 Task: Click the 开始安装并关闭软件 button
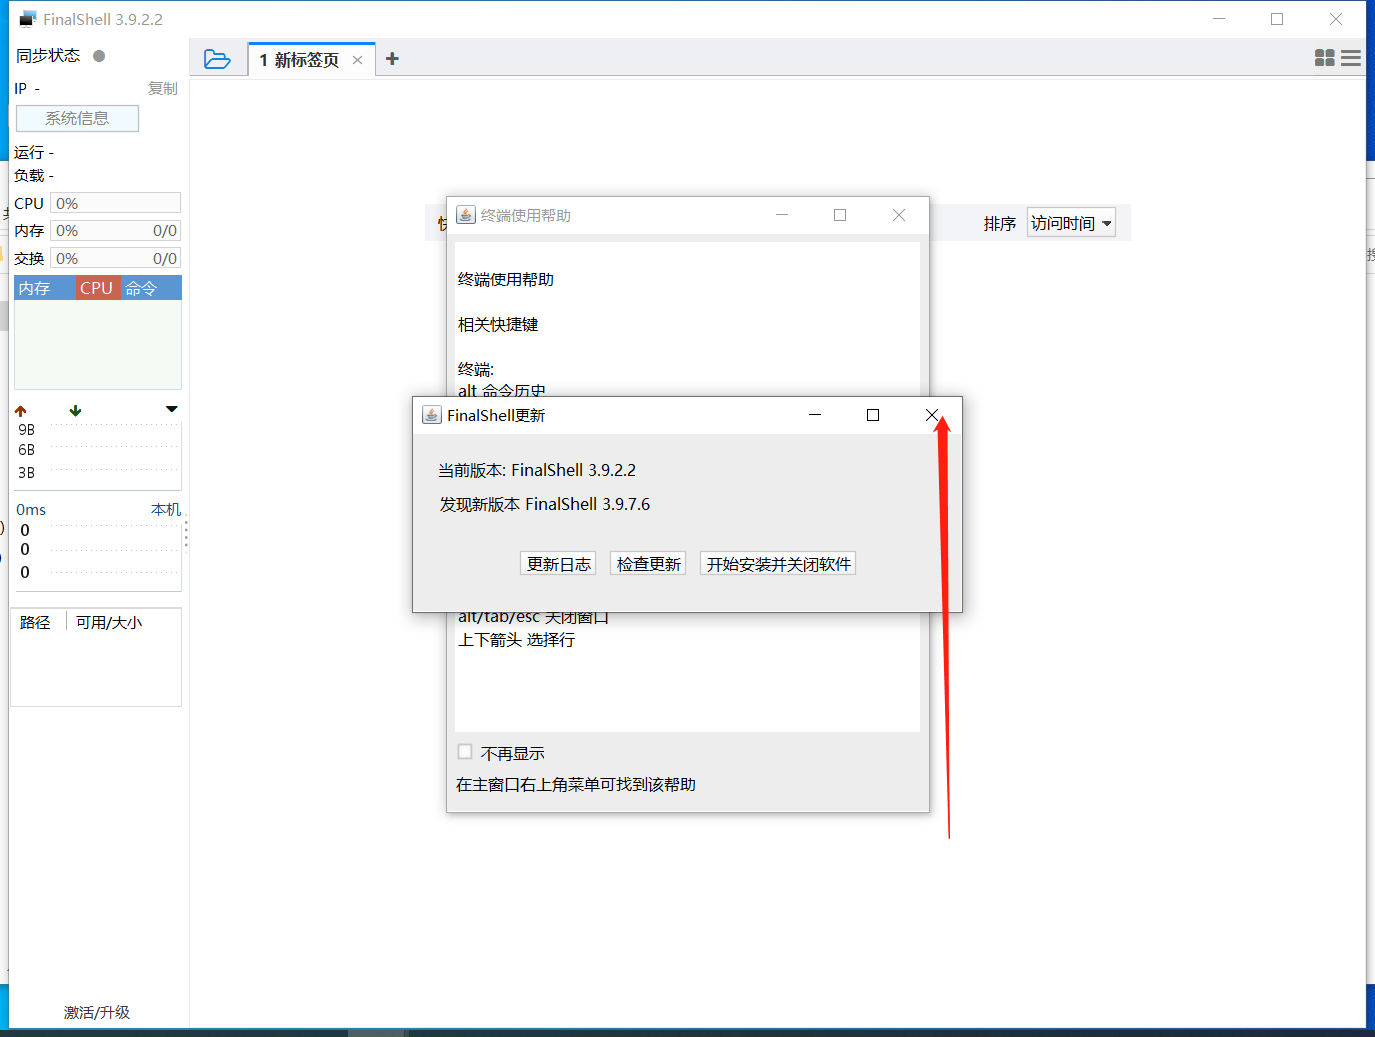pyautogui.click(x=777, y=563)
